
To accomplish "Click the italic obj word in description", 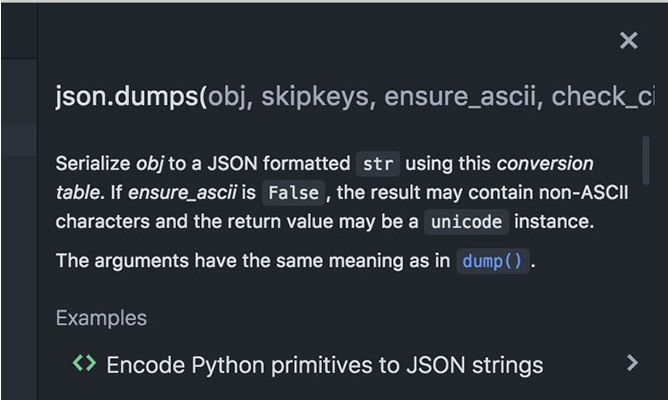I will [x=150, y=164].
